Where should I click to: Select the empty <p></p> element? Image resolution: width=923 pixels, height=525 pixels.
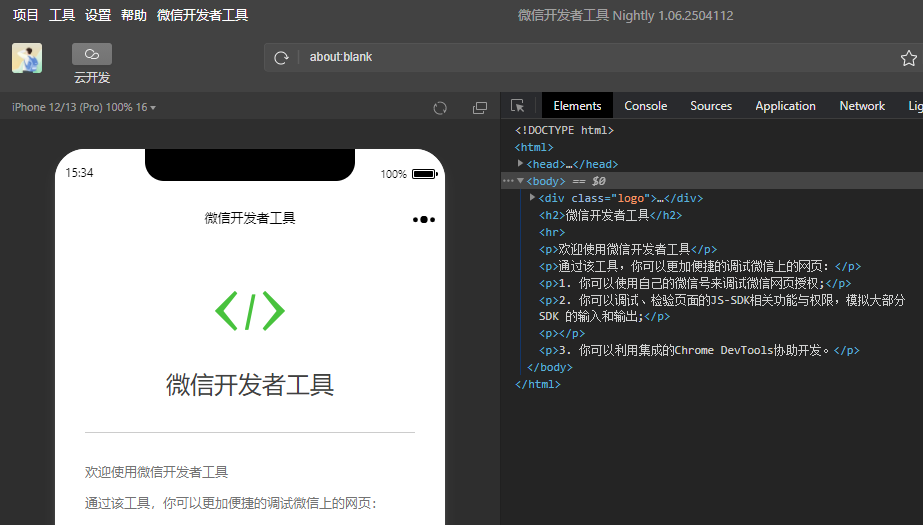562,334
